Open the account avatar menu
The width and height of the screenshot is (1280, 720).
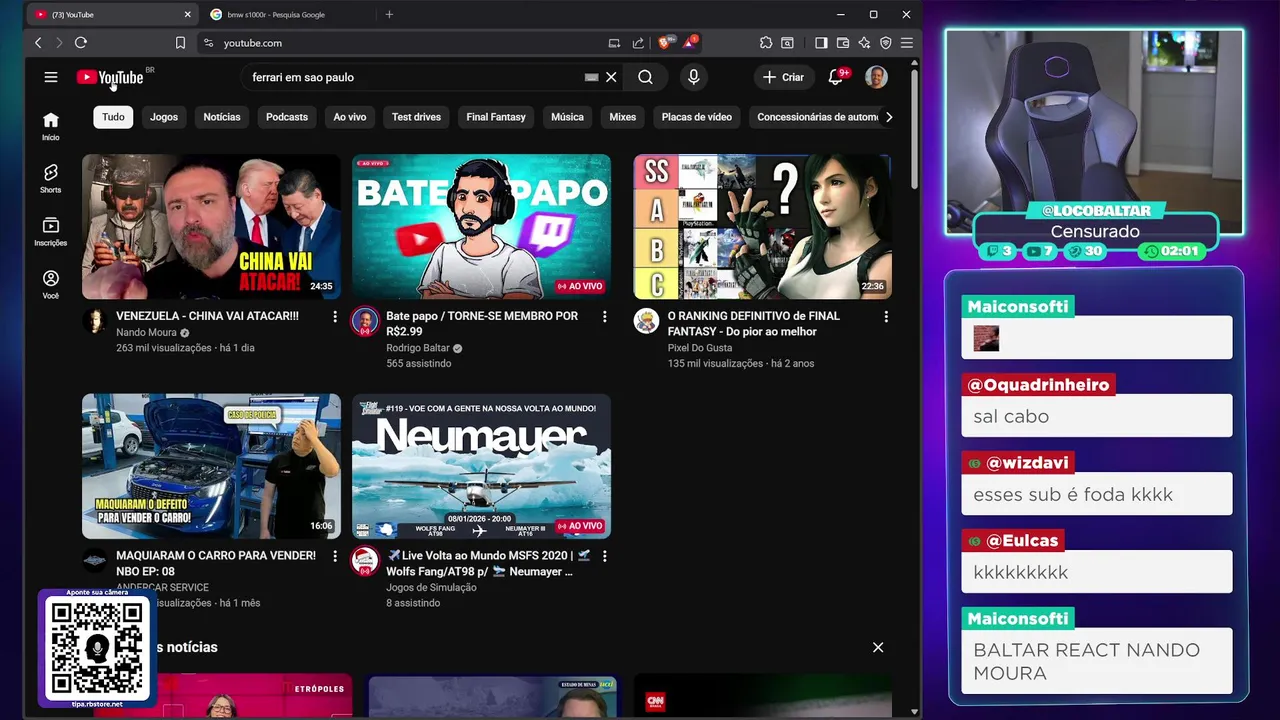[x=876, y=77]
